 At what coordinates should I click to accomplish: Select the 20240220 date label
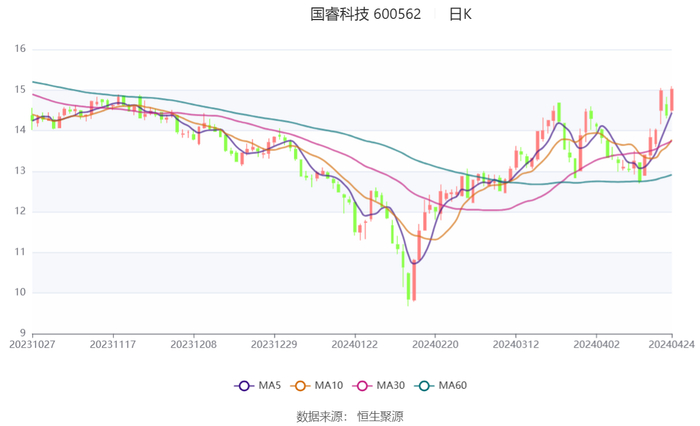(435, 343)
